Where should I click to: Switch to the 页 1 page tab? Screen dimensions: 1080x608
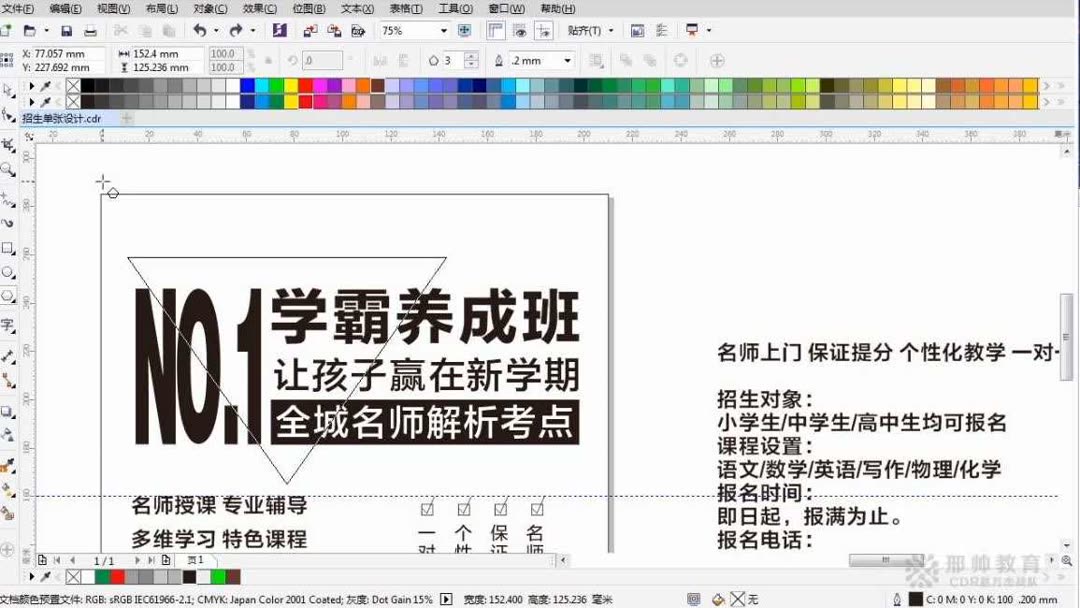pyautogui.click(x=197, y=561)
